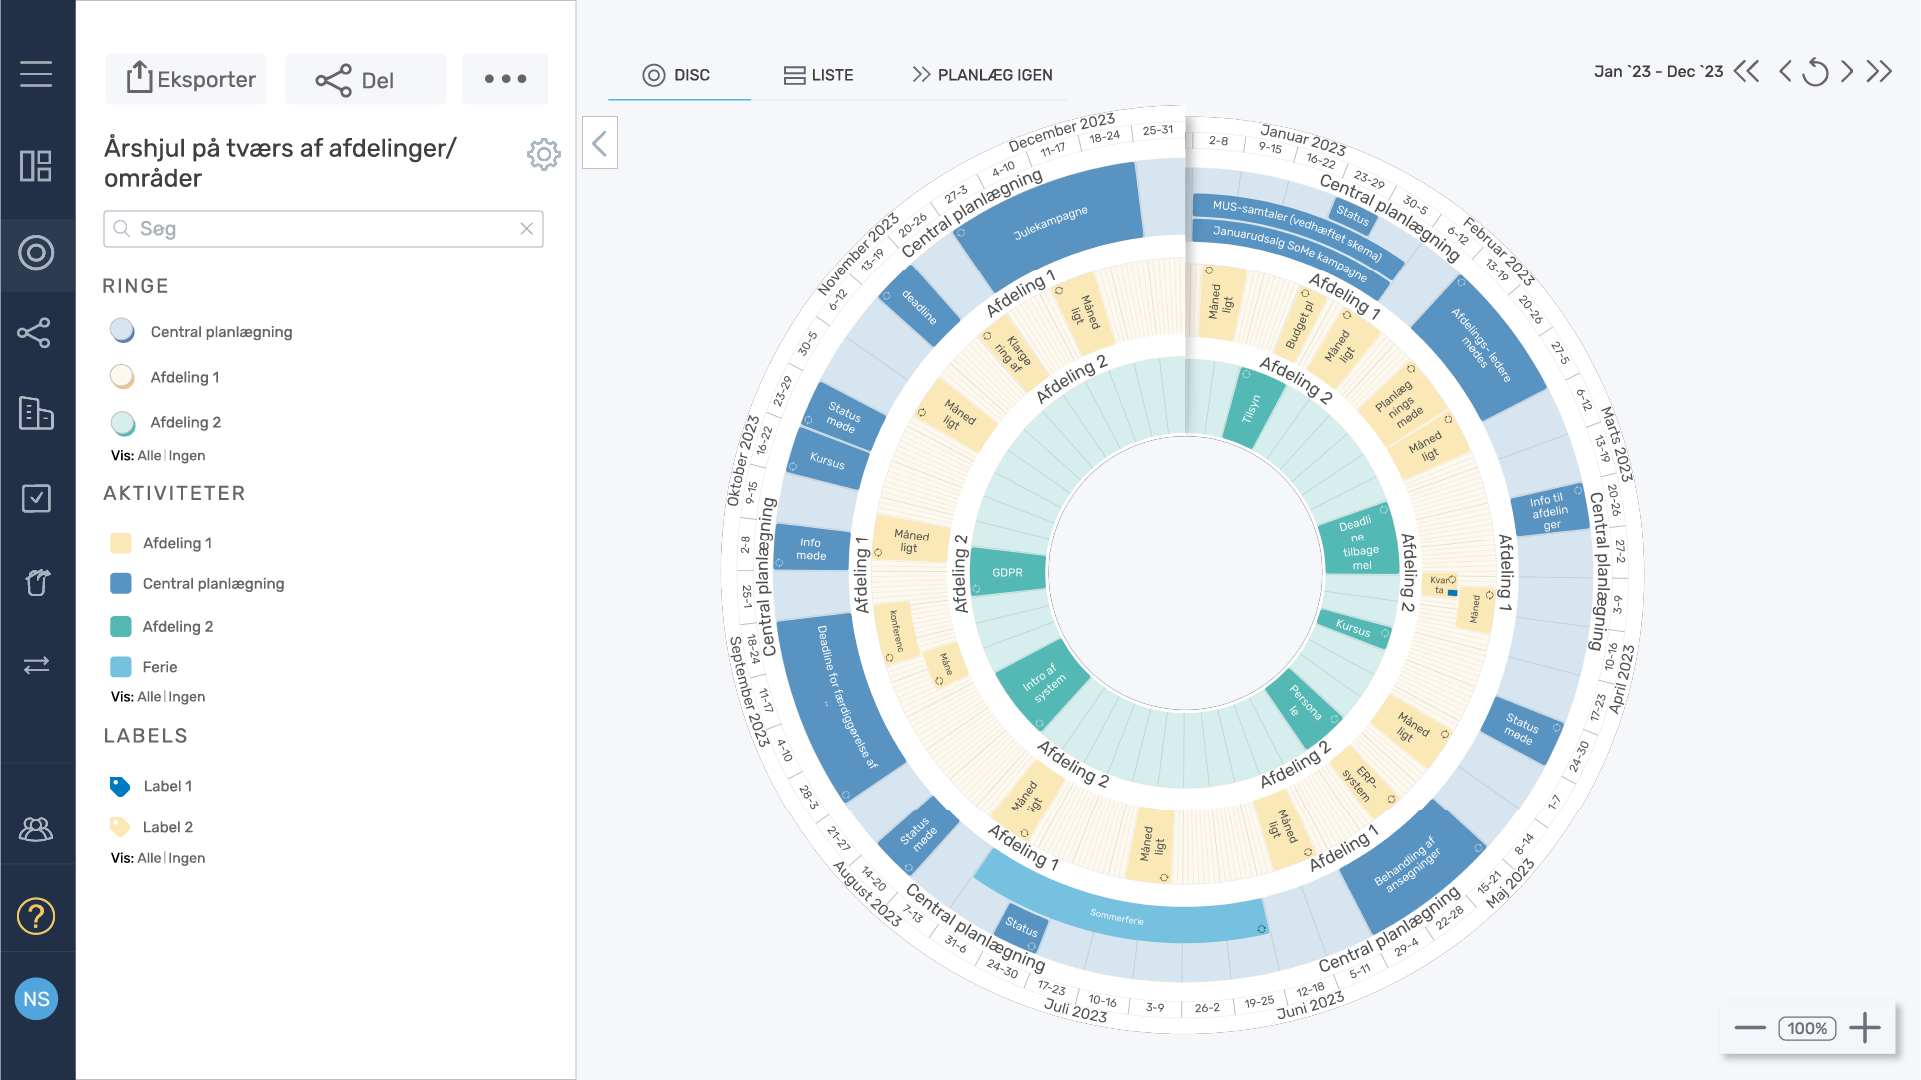Open the hamburger menu in sidebar
This screenshot has height=1080, width=1921.
point(36,74)
